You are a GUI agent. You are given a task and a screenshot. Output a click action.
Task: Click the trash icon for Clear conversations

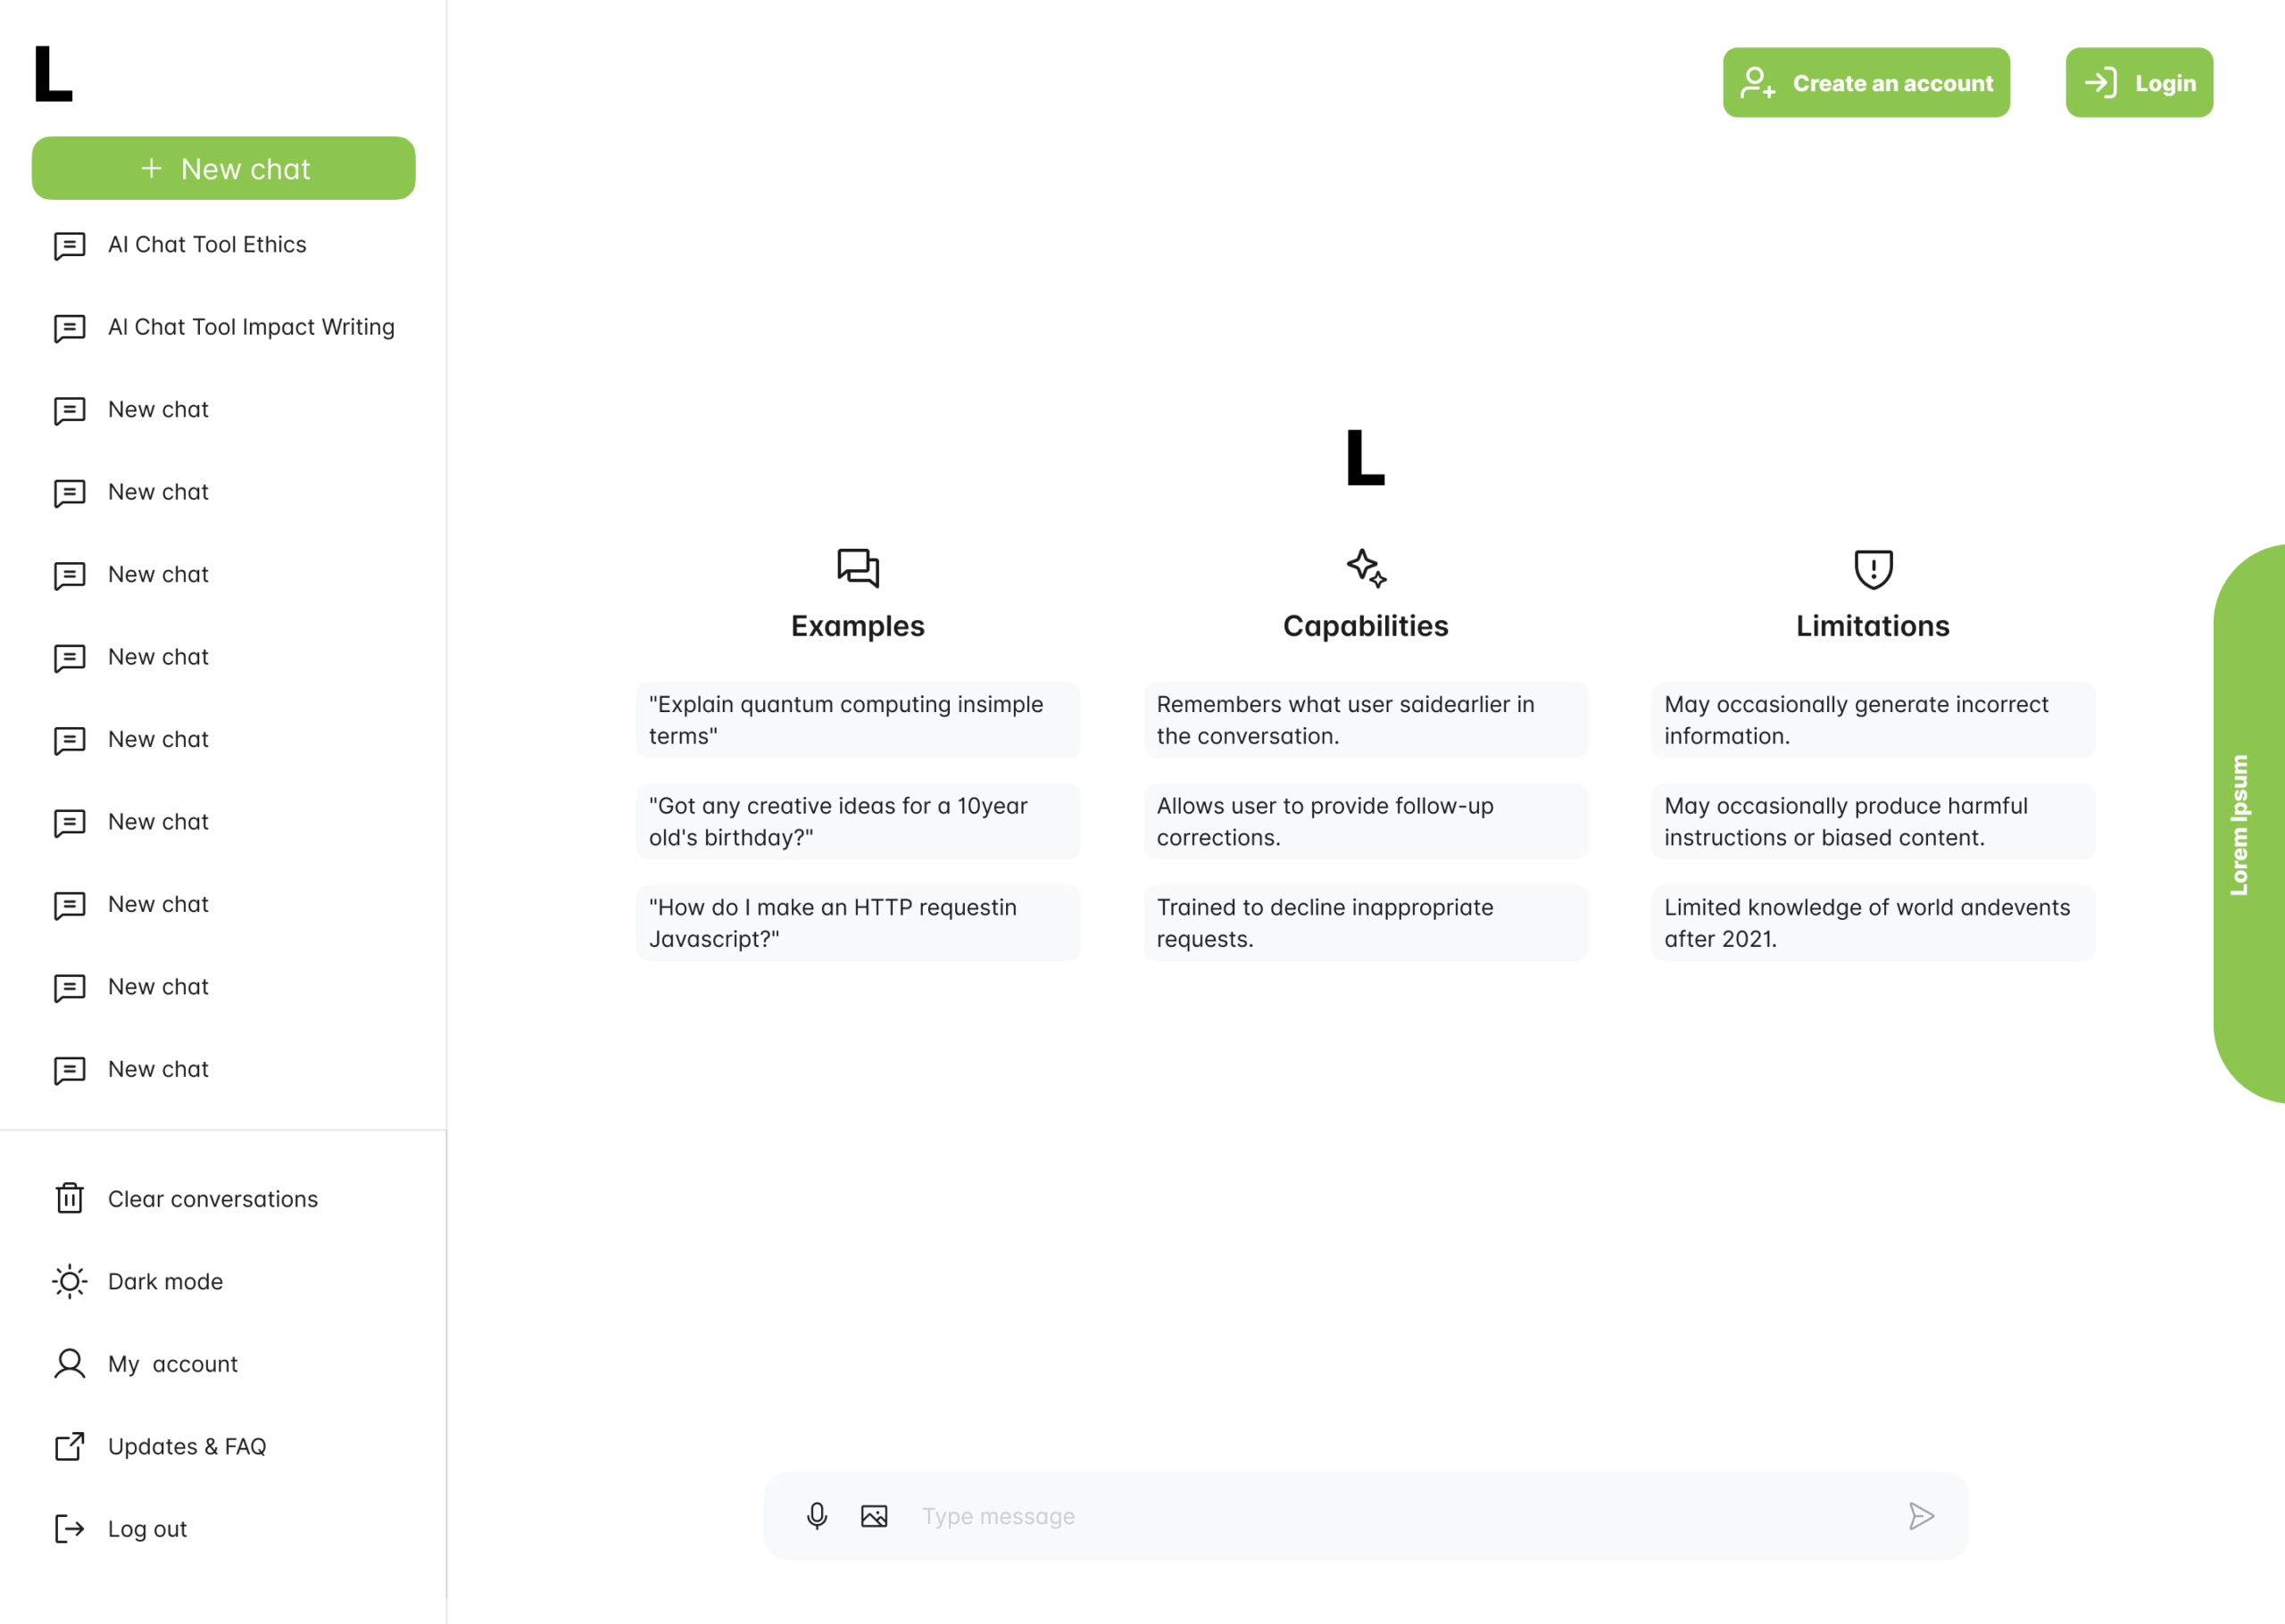(x=69, y=1198)
